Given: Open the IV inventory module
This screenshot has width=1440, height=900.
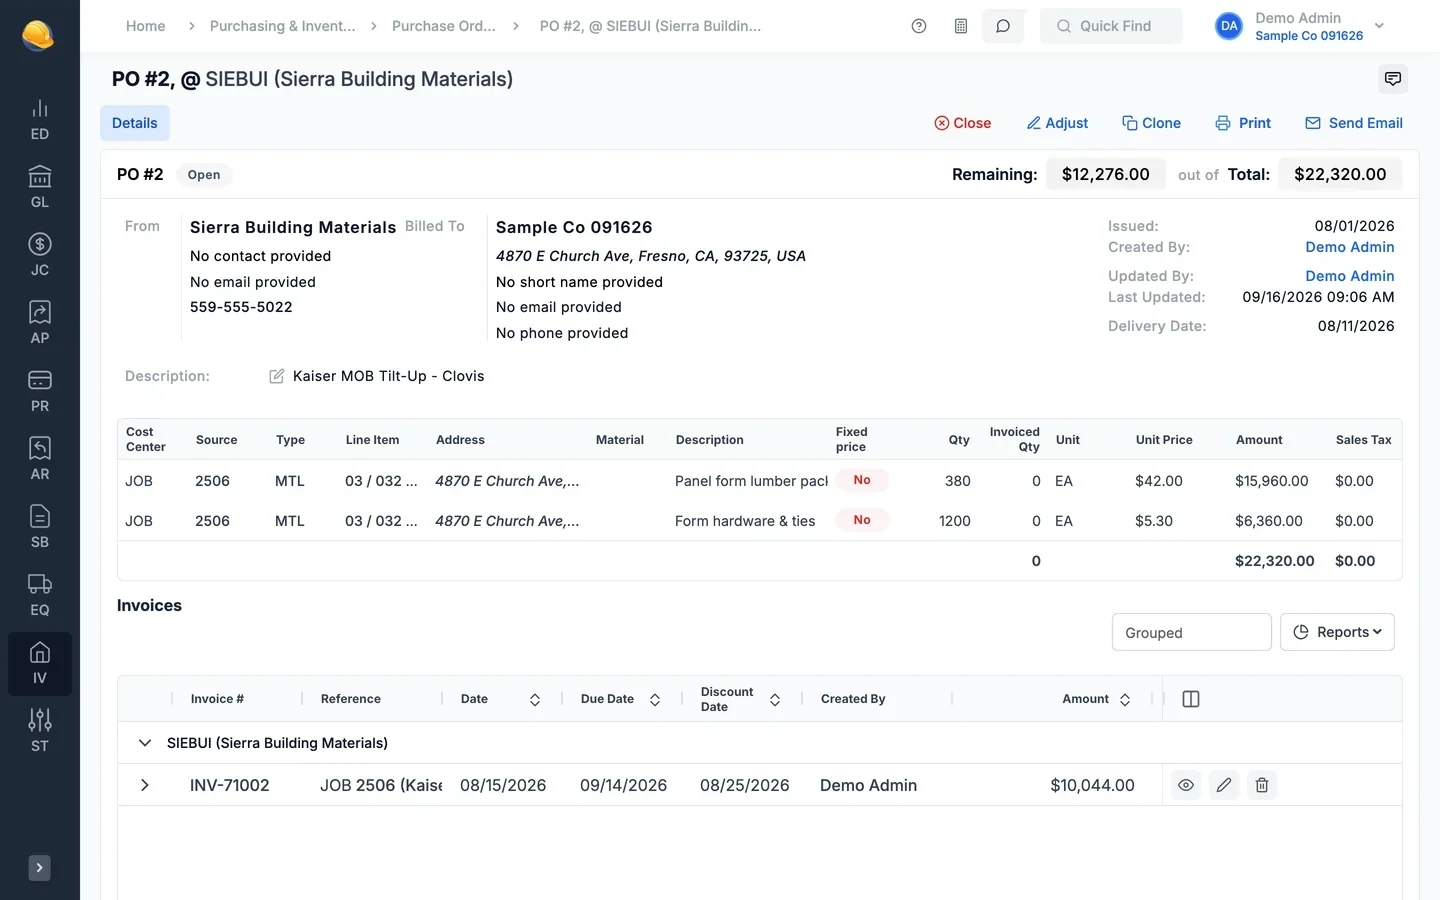Looking at the screenshot, I should coord(40,664).
